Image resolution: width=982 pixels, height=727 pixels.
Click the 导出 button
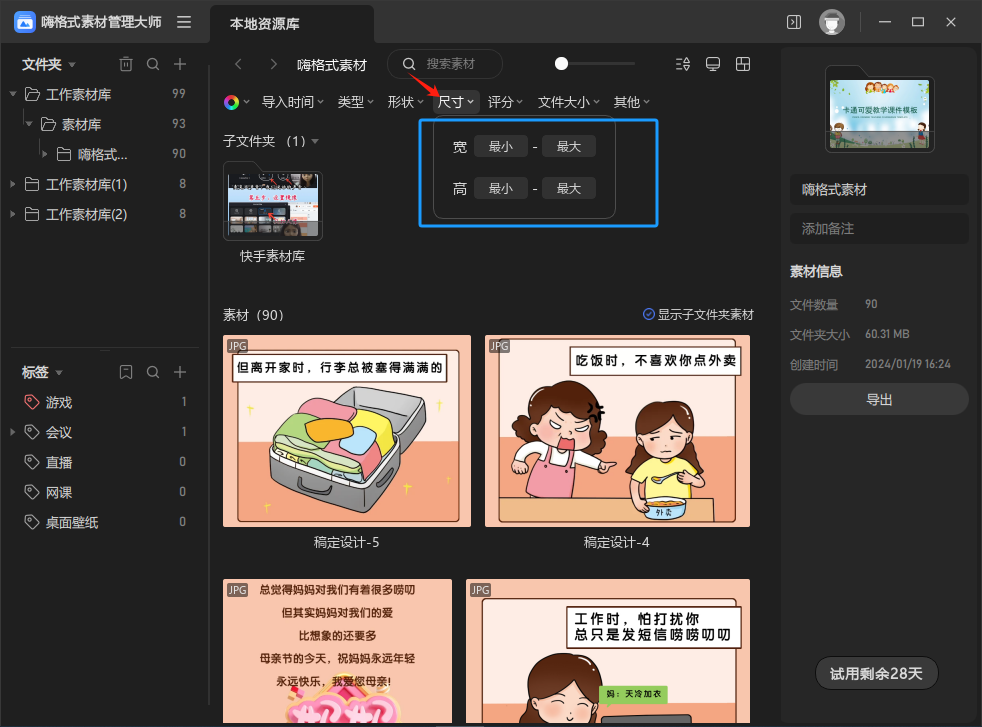tap(879, 400)
